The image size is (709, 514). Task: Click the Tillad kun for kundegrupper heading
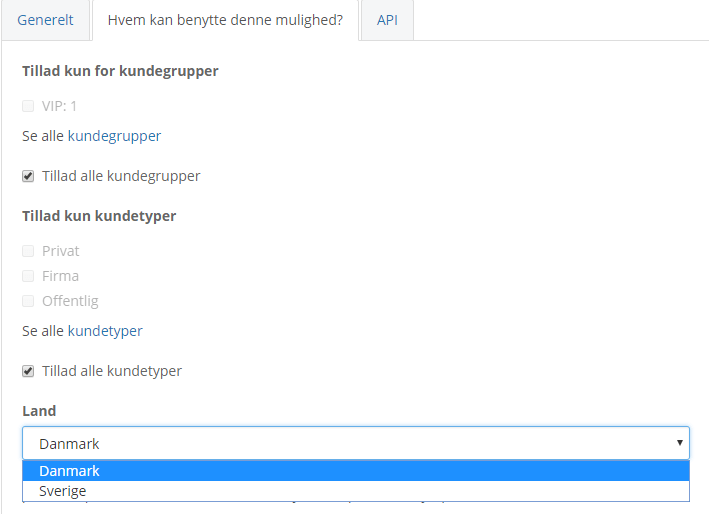tap(120, 71)
